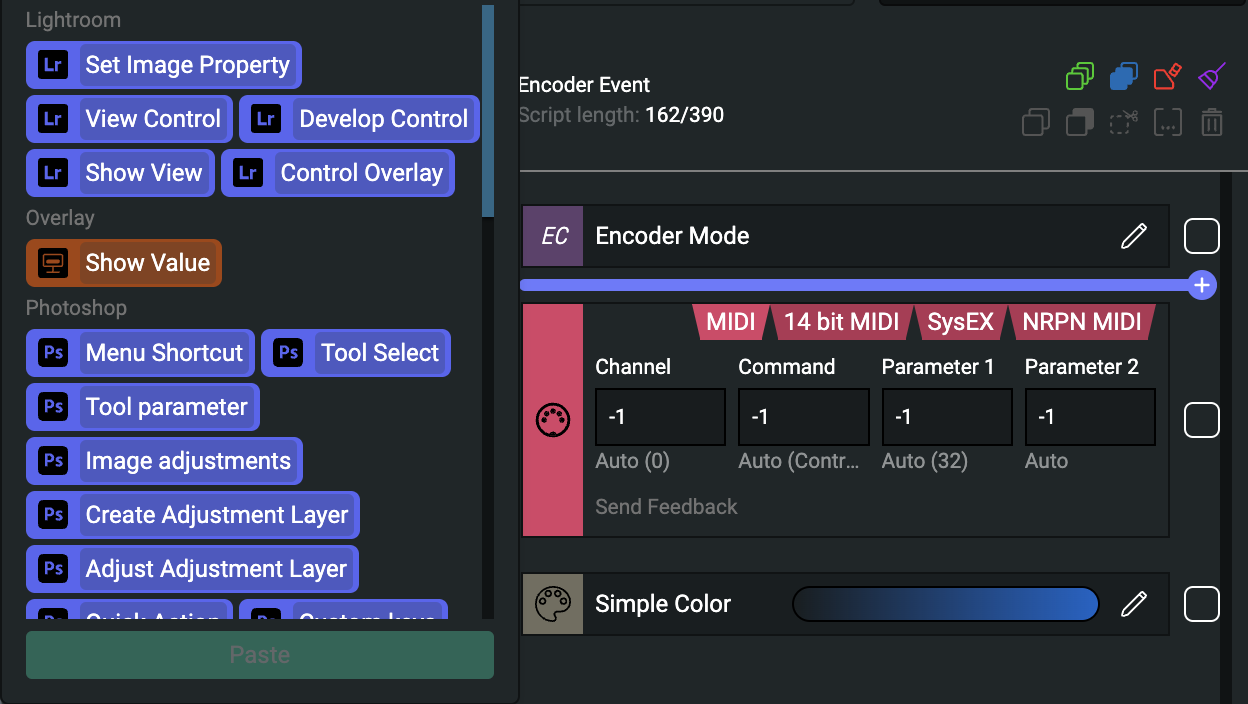Select the Encoder Mode action checkbox

(x=1201, y=236)
